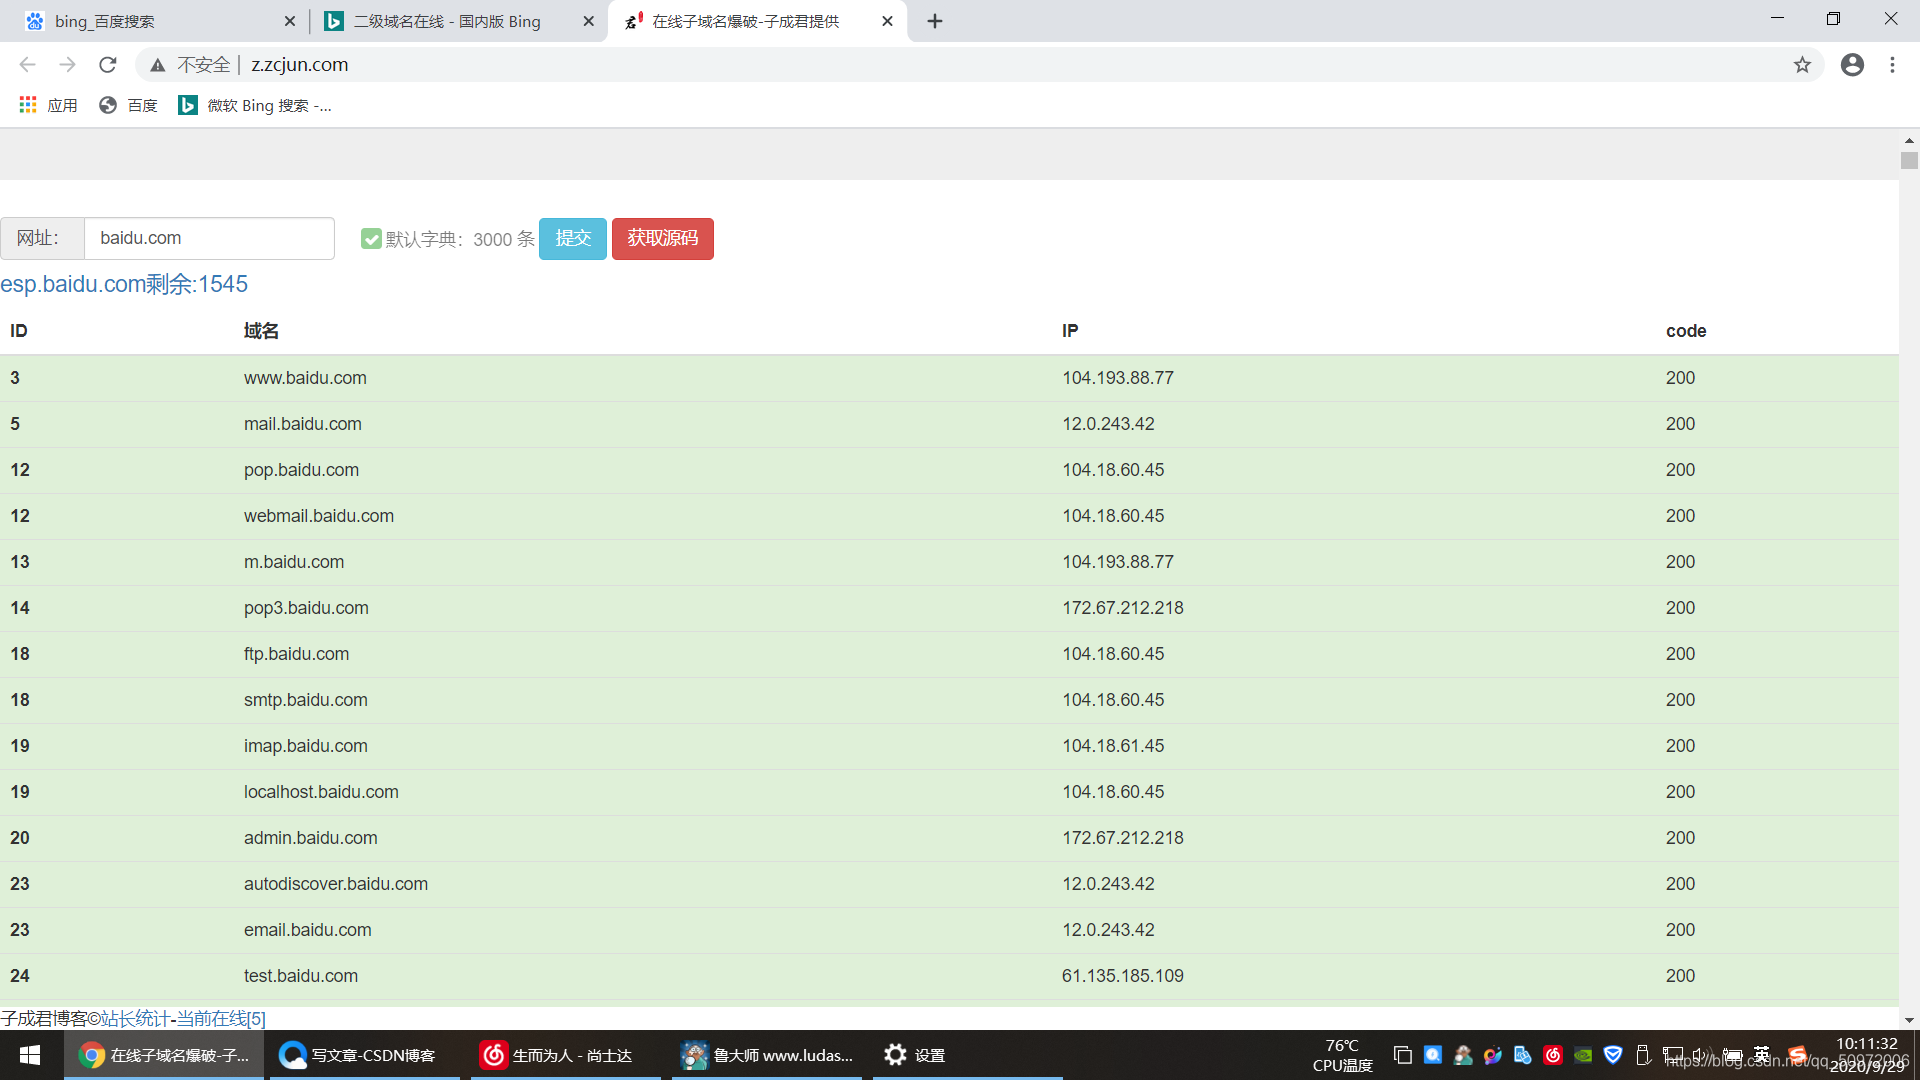Select the pop.baidu.com domain cell
Screen dimensions: 1920x1080
click(301, 470)
